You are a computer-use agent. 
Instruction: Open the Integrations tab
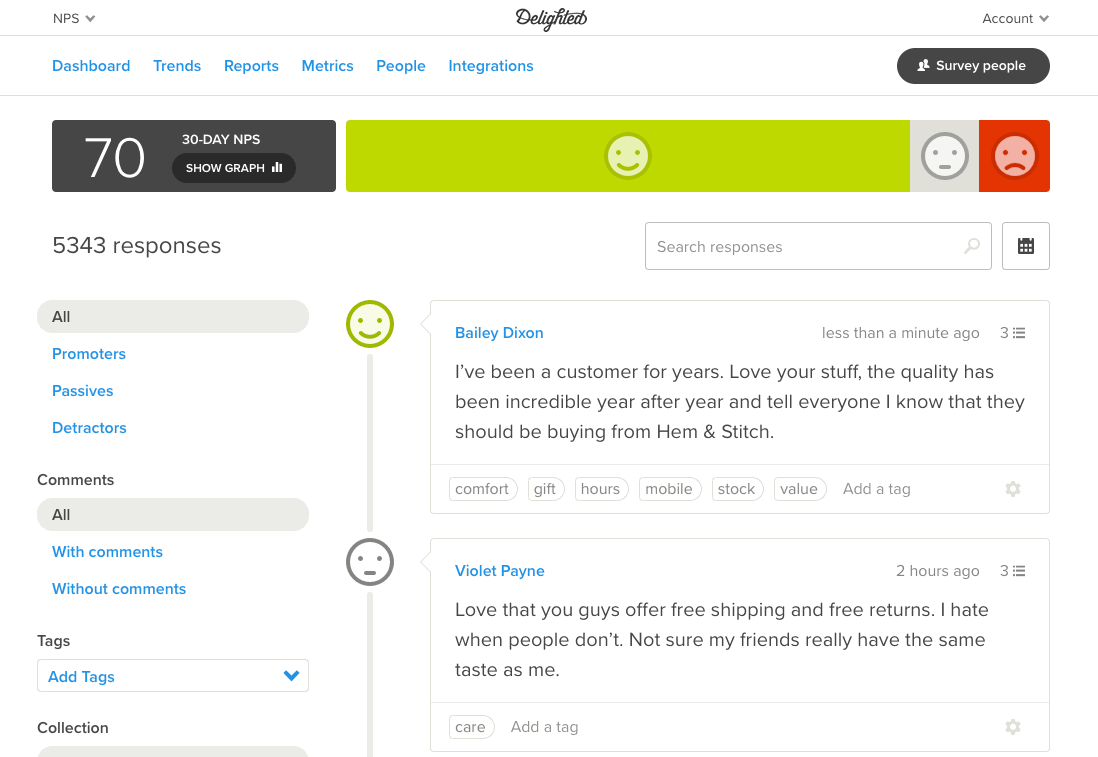click(491, 66)
